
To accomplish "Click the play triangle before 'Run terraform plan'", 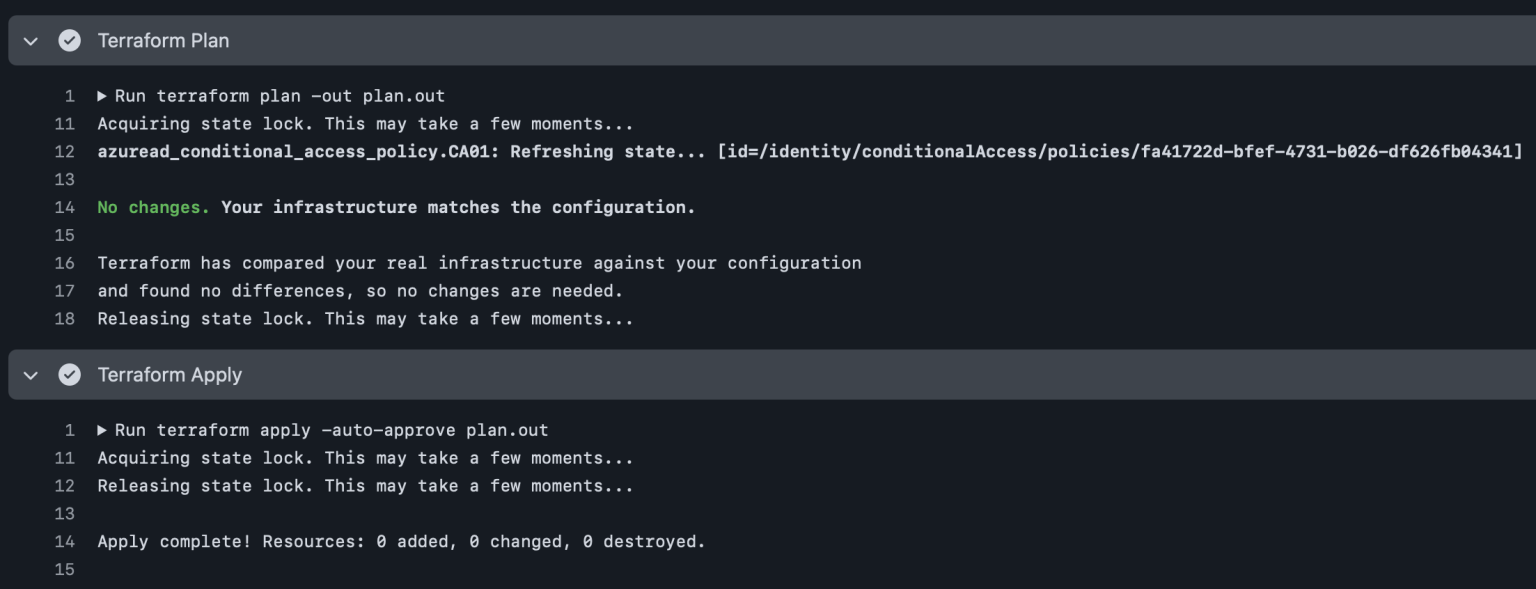I will (101, 95).
